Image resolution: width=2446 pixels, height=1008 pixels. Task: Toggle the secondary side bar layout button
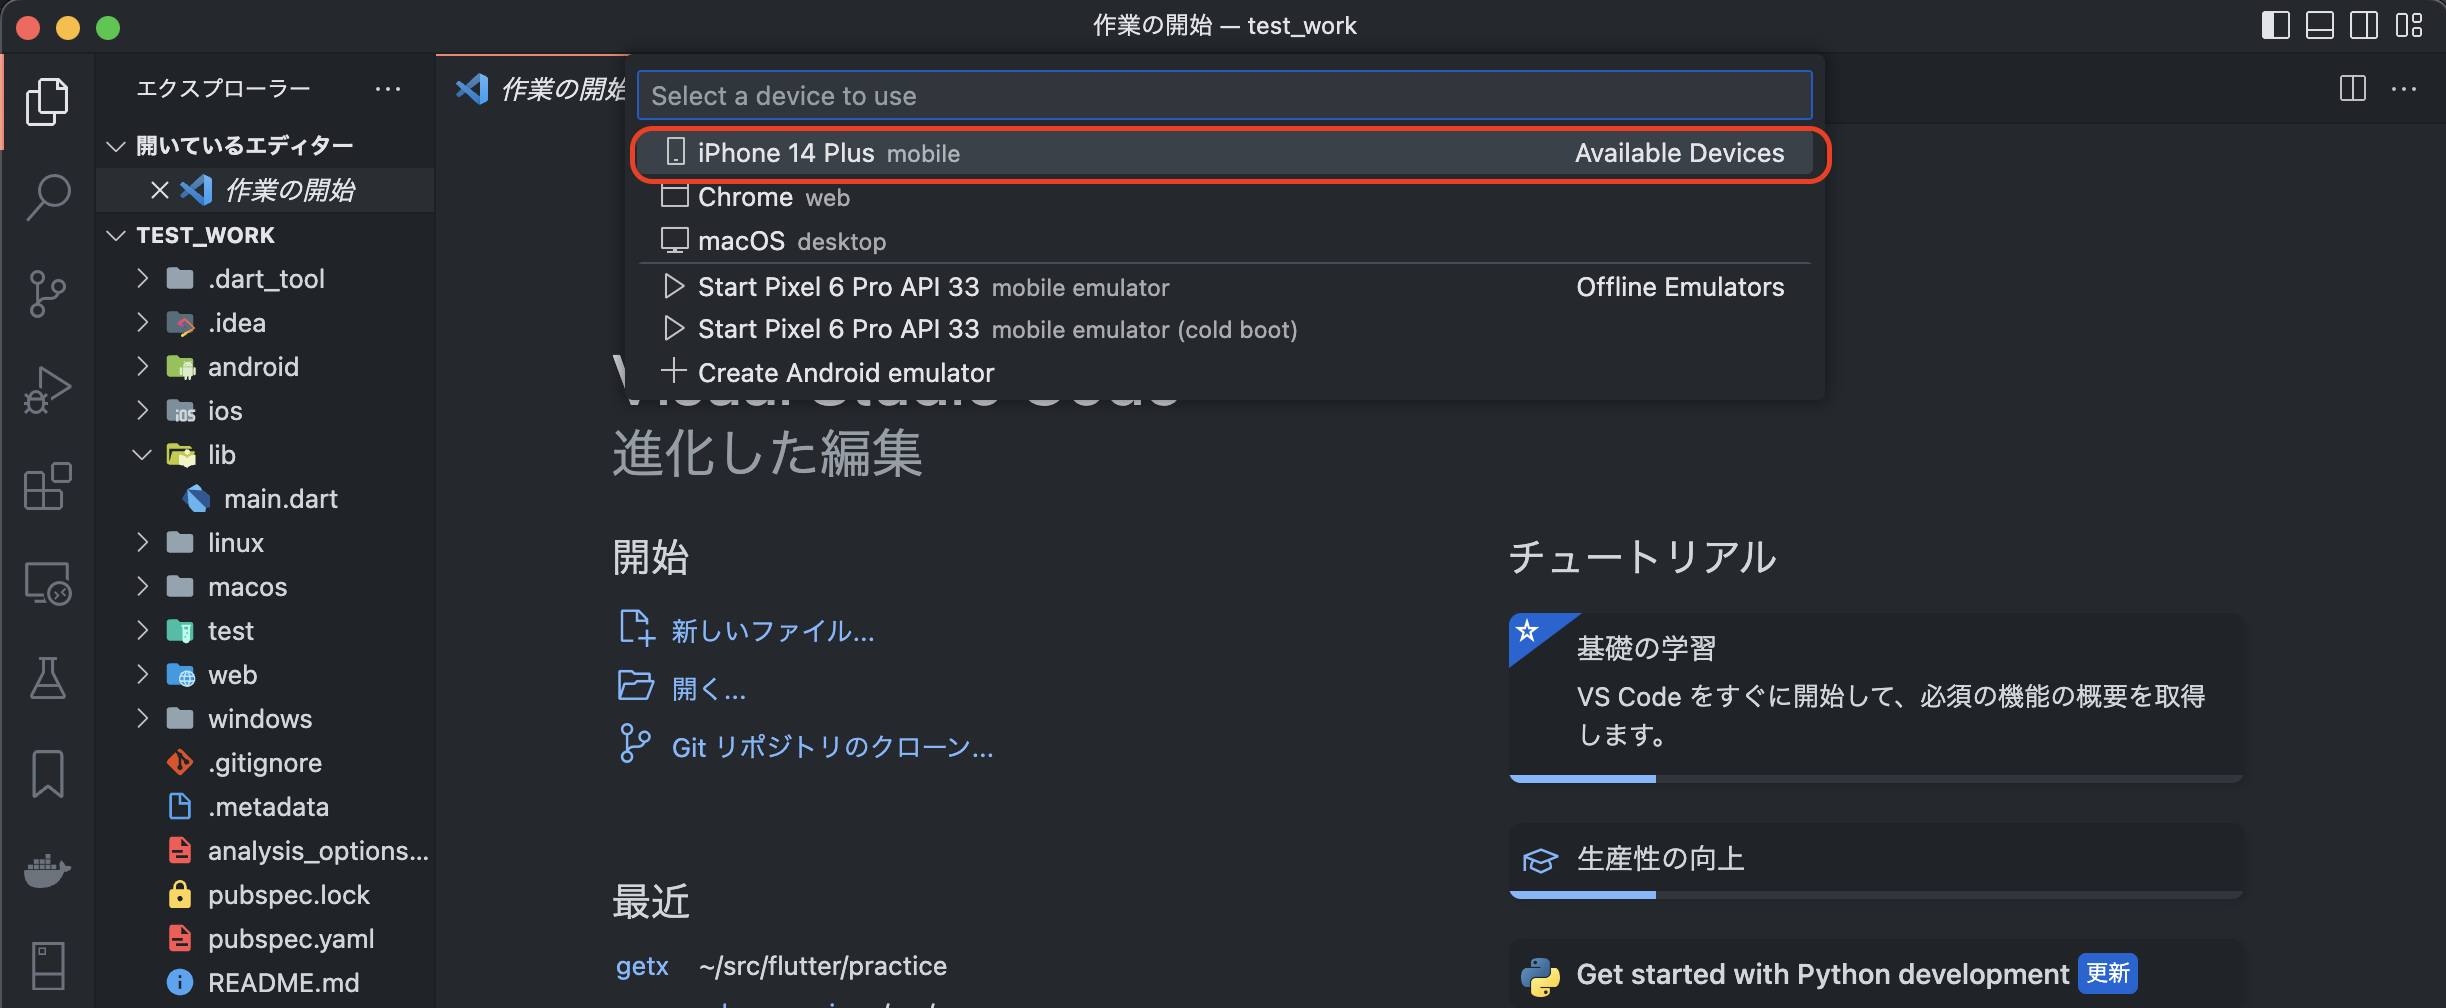[2364, 26]
